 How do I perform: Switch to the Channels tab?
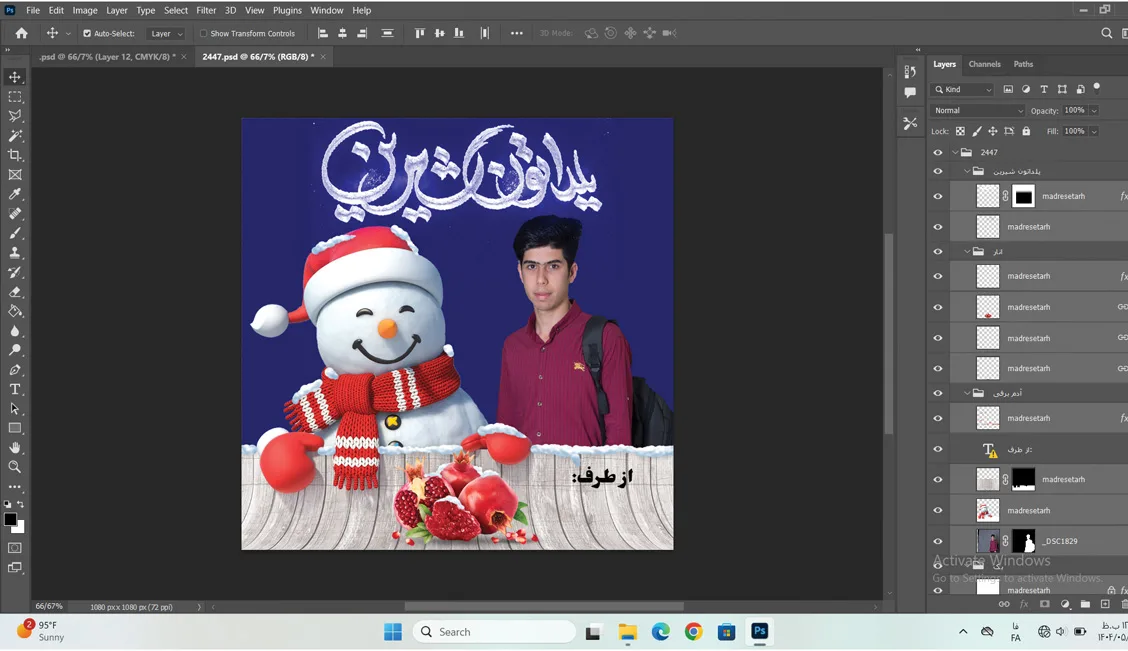pos(984,64)
